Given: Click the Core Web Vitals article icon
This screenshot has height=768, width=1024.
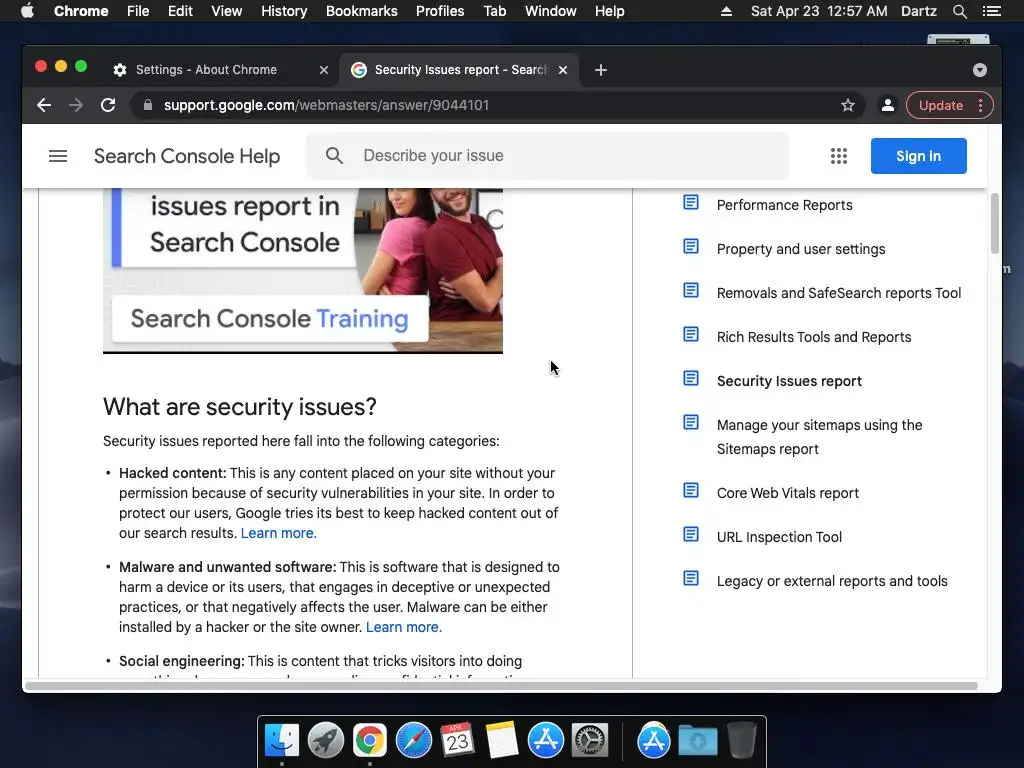Looking at the screenshot, I should coord(691,490).
